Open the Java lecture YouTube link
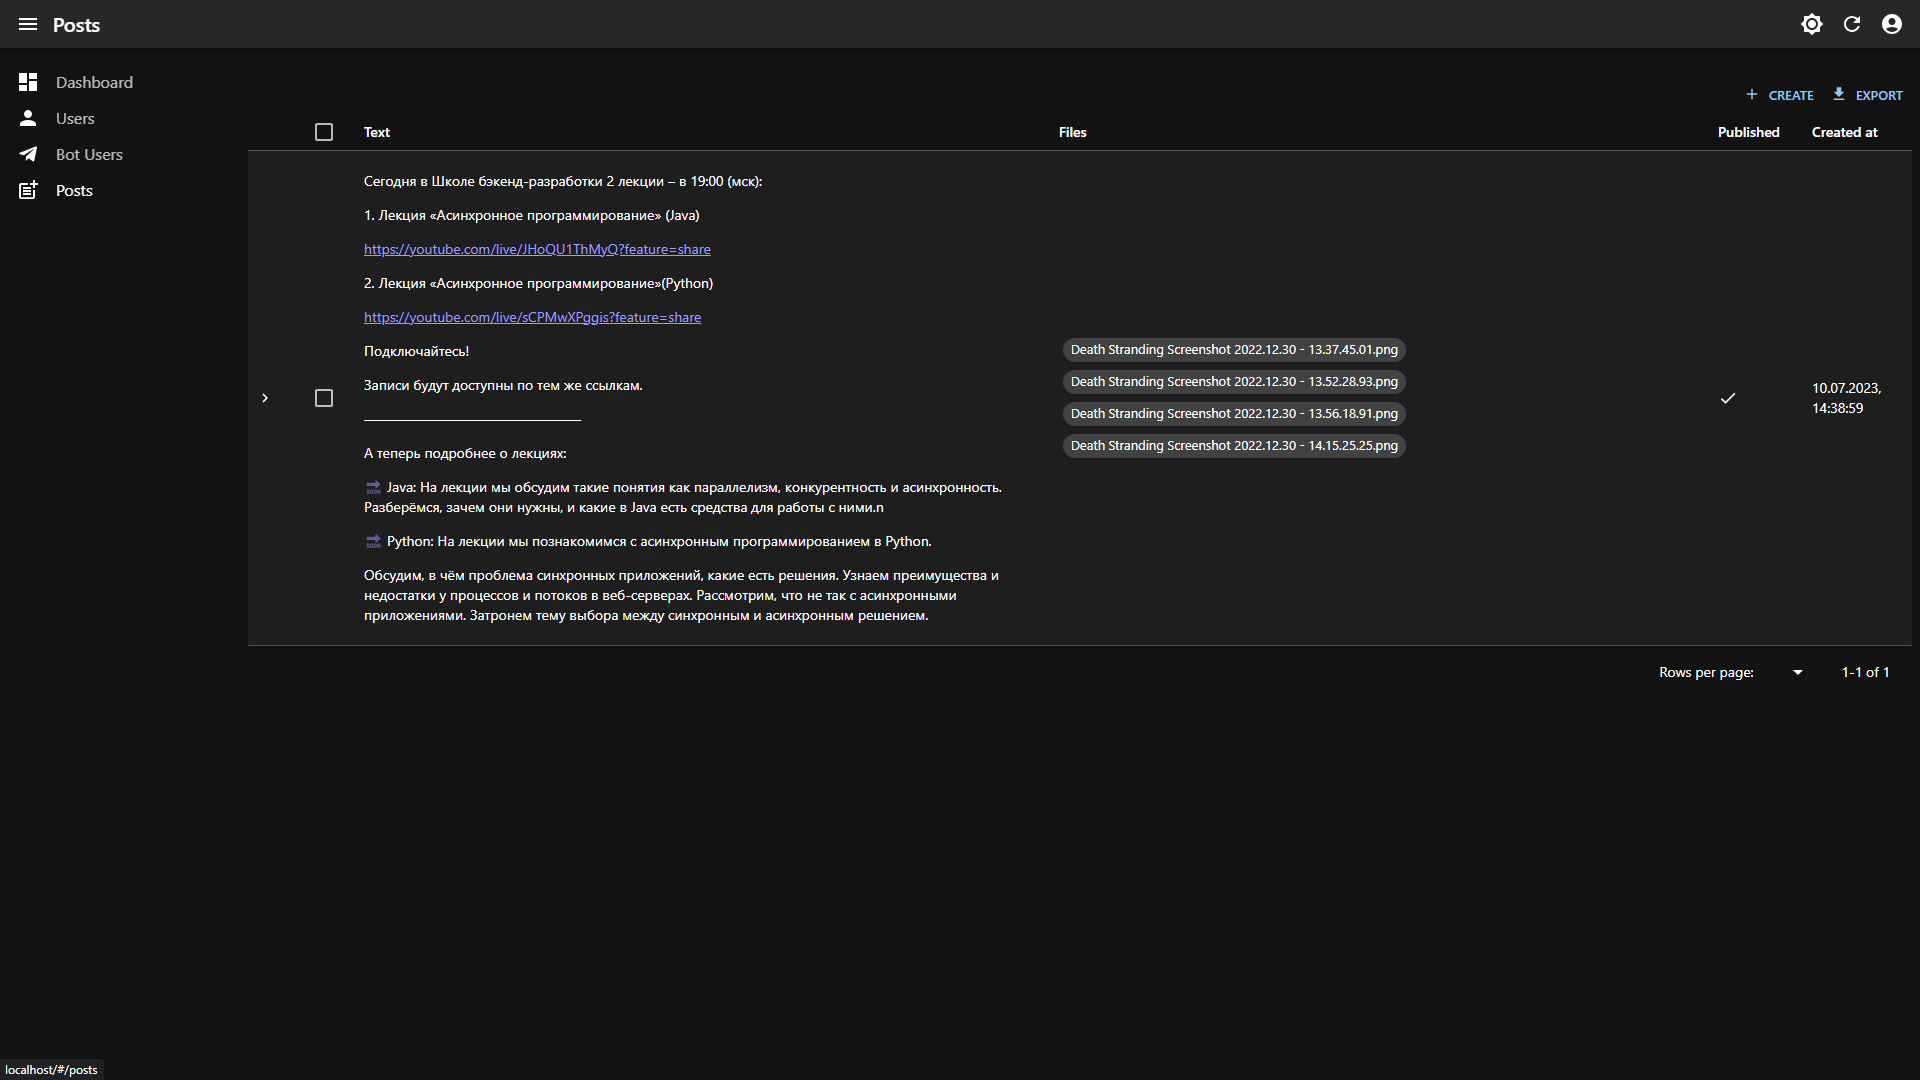Image resolution: width=1920 pixels, height=1080 pixels. coord(537,249)
